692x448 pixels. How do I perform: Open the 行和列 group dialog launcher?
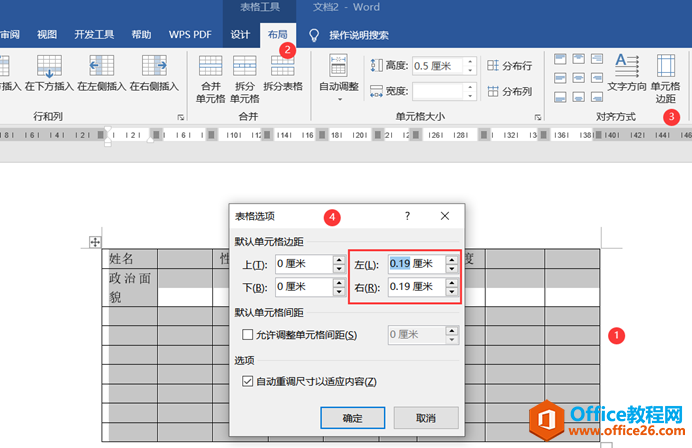181,117
